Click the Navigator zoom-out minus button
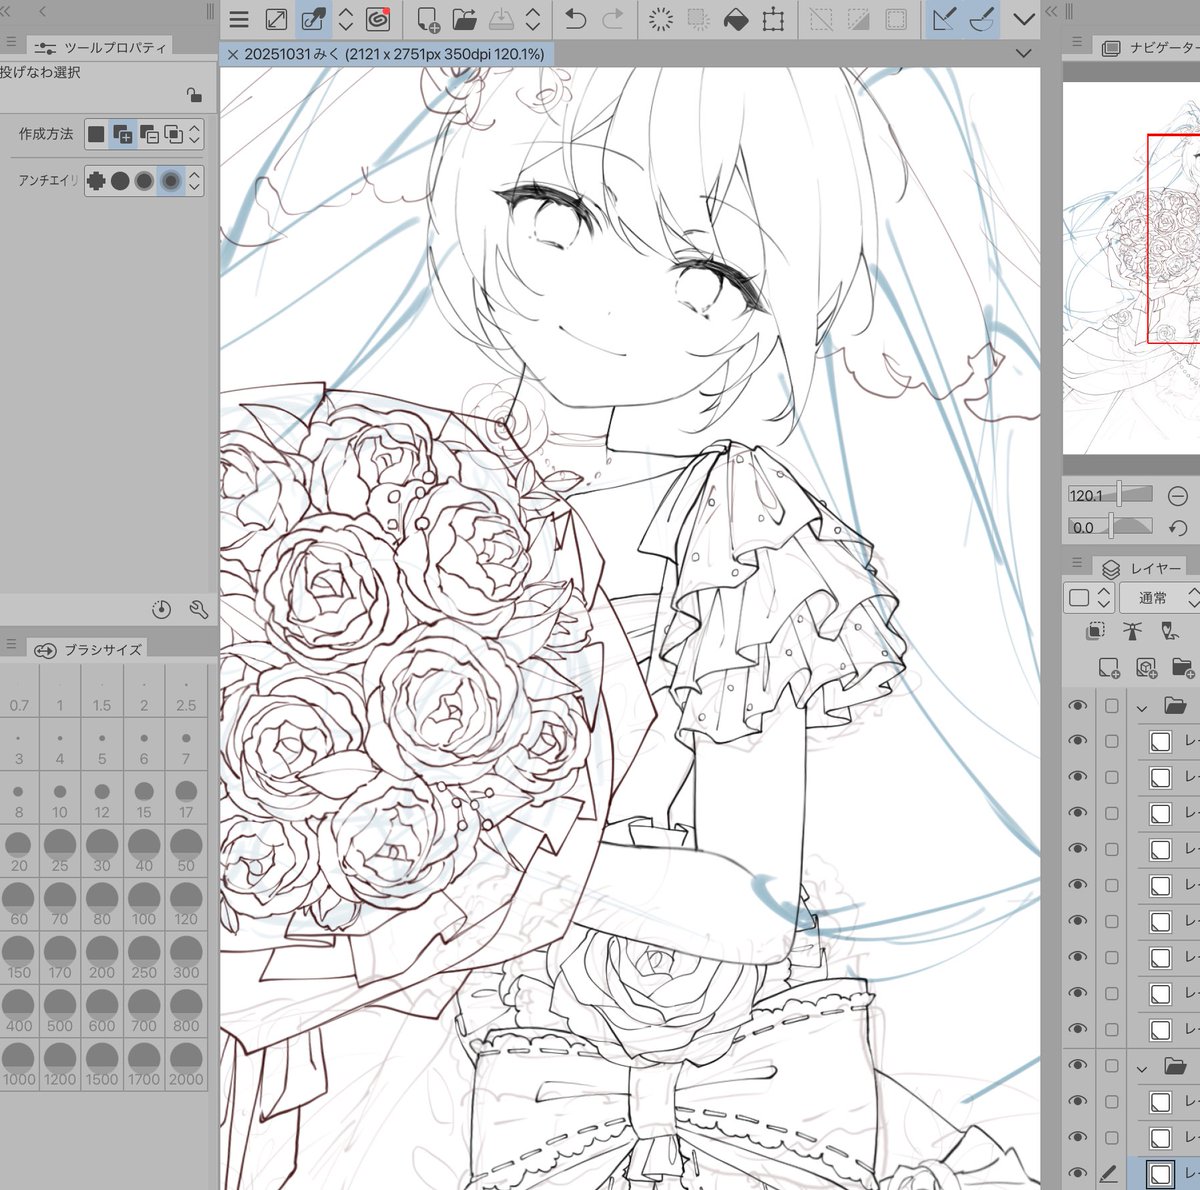 click(x=1177, y=495)
